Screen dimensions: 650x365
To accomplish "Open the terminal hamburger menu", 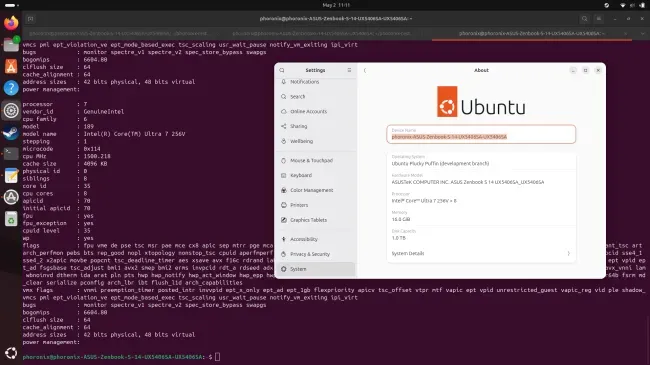I will pos(599,19).
